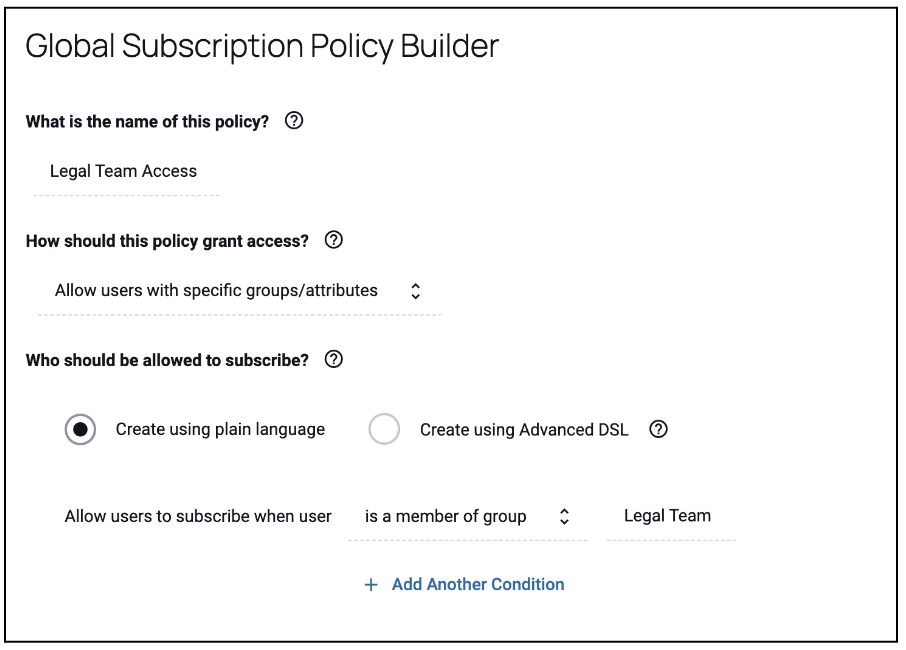Click help icon beside policy name question

point(293,121)
